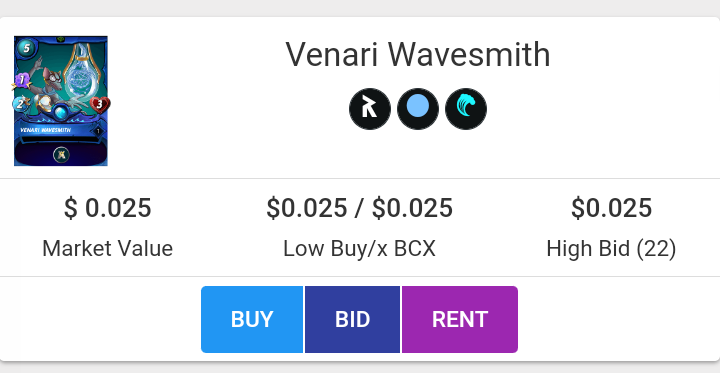Click the blue circle rarity icon
Image resolution: width=720 pixels, height=373 pixels.
click(418, 109)
